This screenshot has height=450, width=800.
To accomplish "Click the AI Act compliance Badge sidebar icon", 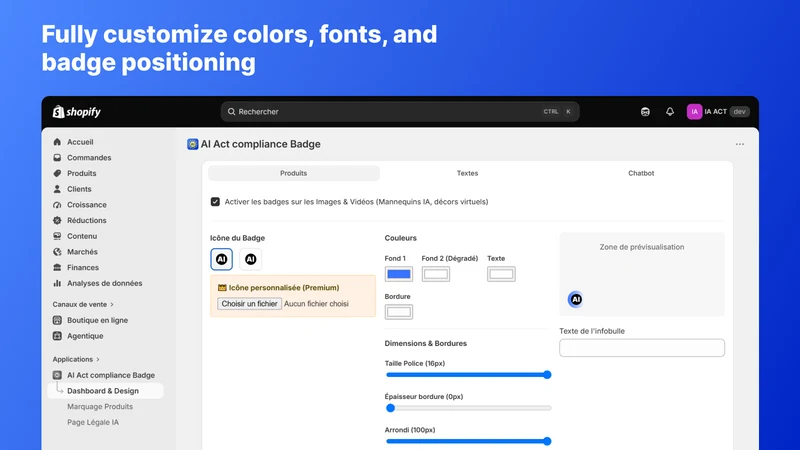I will pyautogui.click(x=57, y=375).
